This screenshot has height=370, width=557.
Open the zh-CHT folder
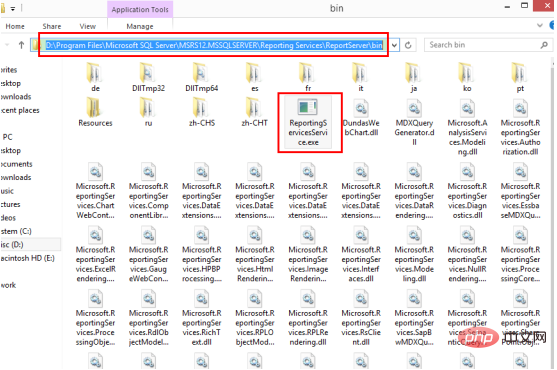pyautogui.click(x=255, y=112)
